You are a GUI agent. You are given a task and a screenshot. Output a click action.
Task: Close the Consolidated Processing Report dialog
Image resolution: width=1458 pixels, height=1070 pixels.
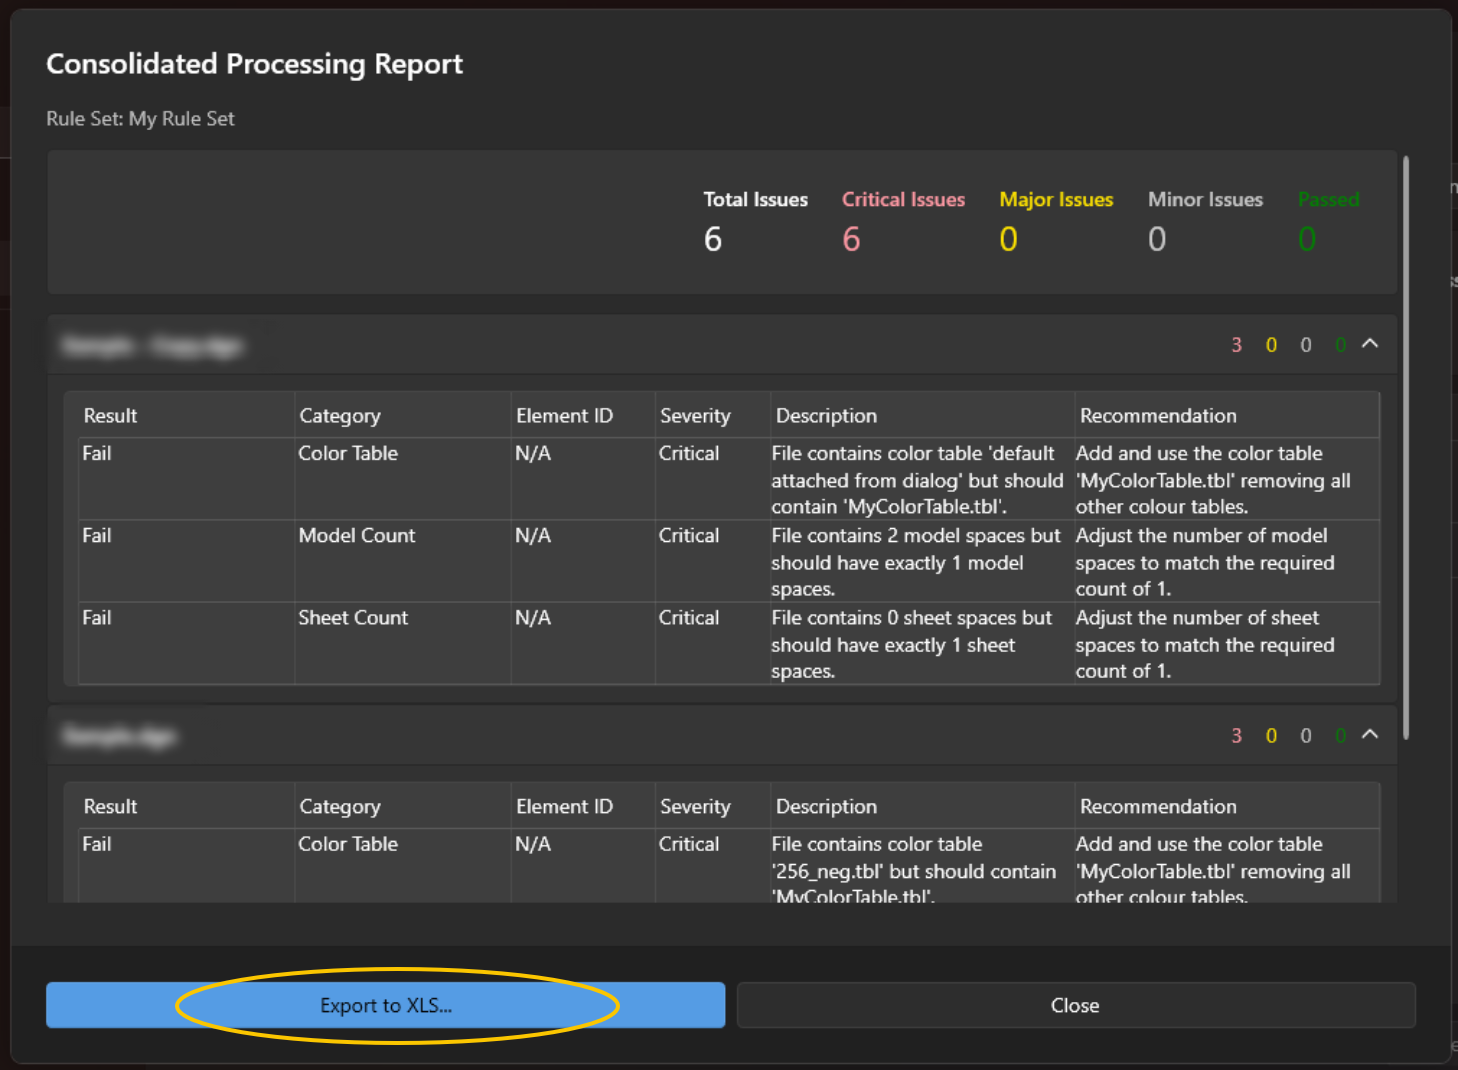(x=1075, y=1005)
